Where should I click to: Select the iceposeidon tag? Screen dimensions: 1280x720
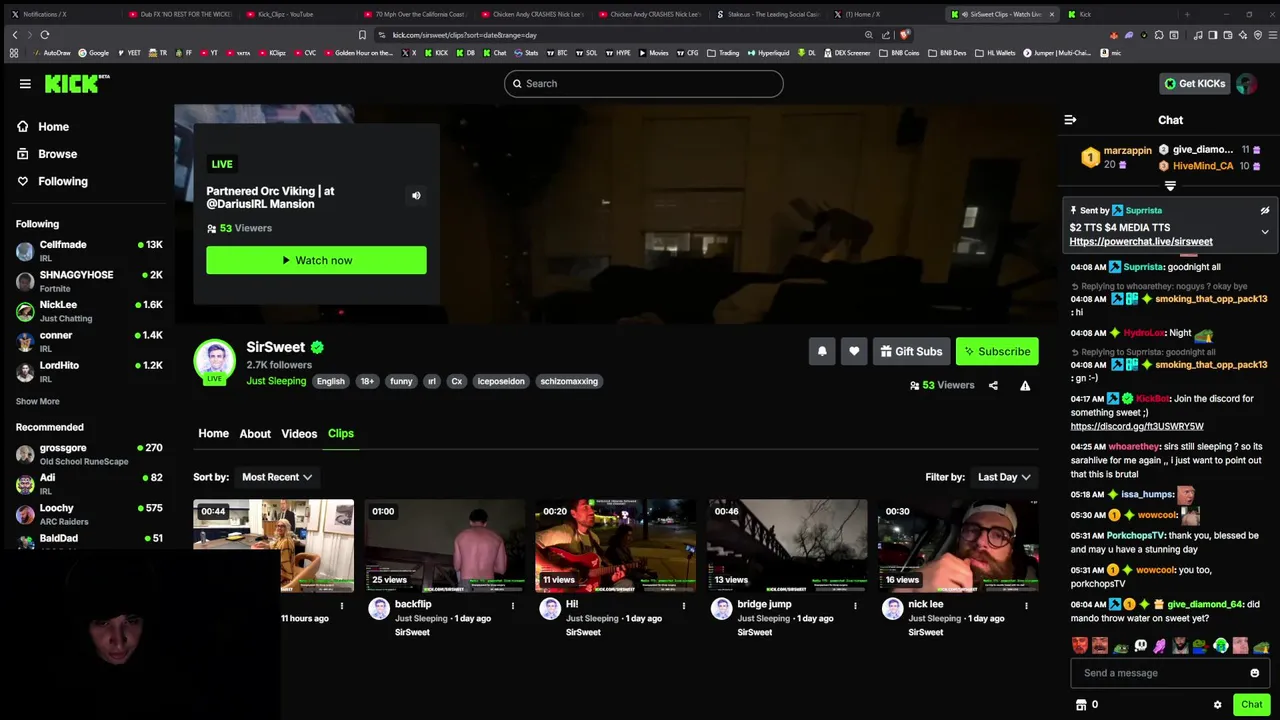[x=501, y=381]
